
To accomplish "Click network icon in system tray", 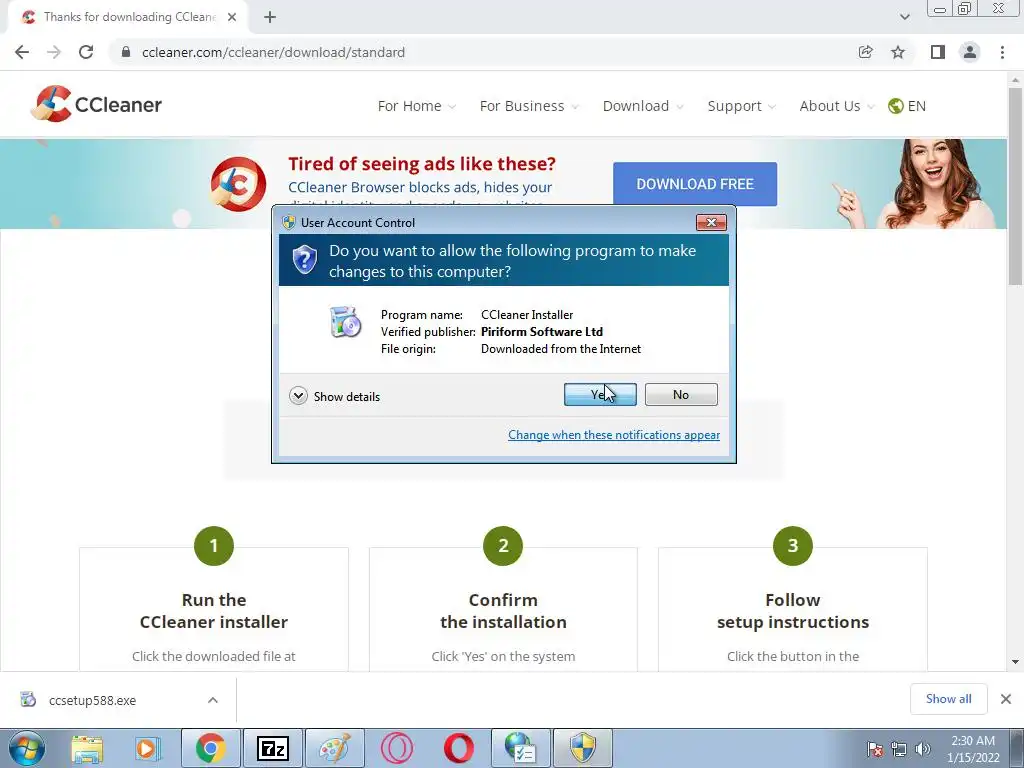I will pos(899,749).
